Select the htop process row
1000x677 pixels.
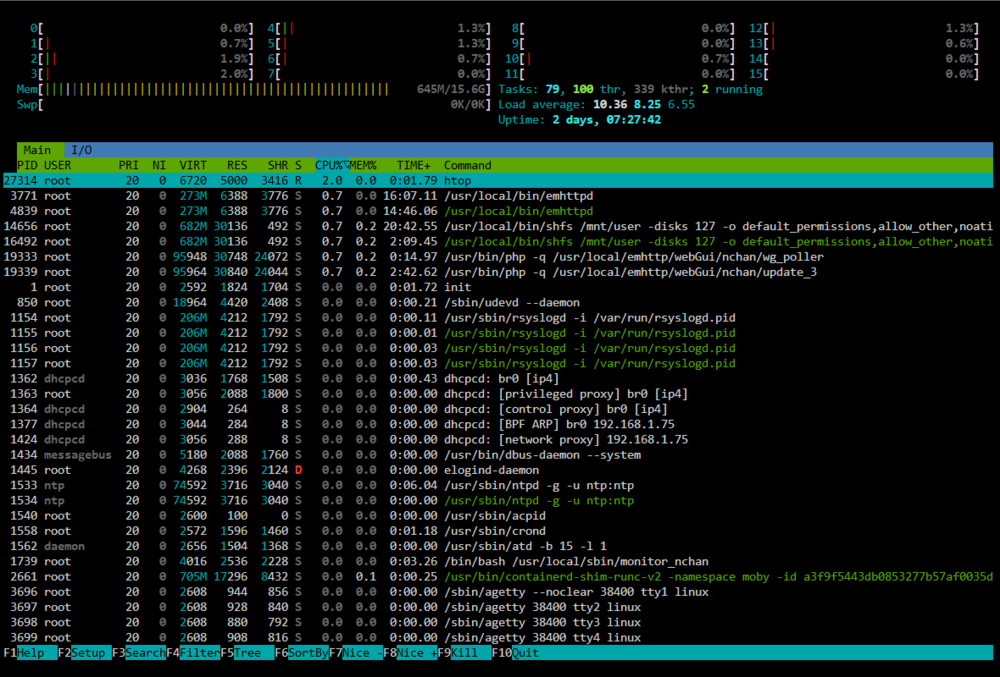tap(497, 180)
